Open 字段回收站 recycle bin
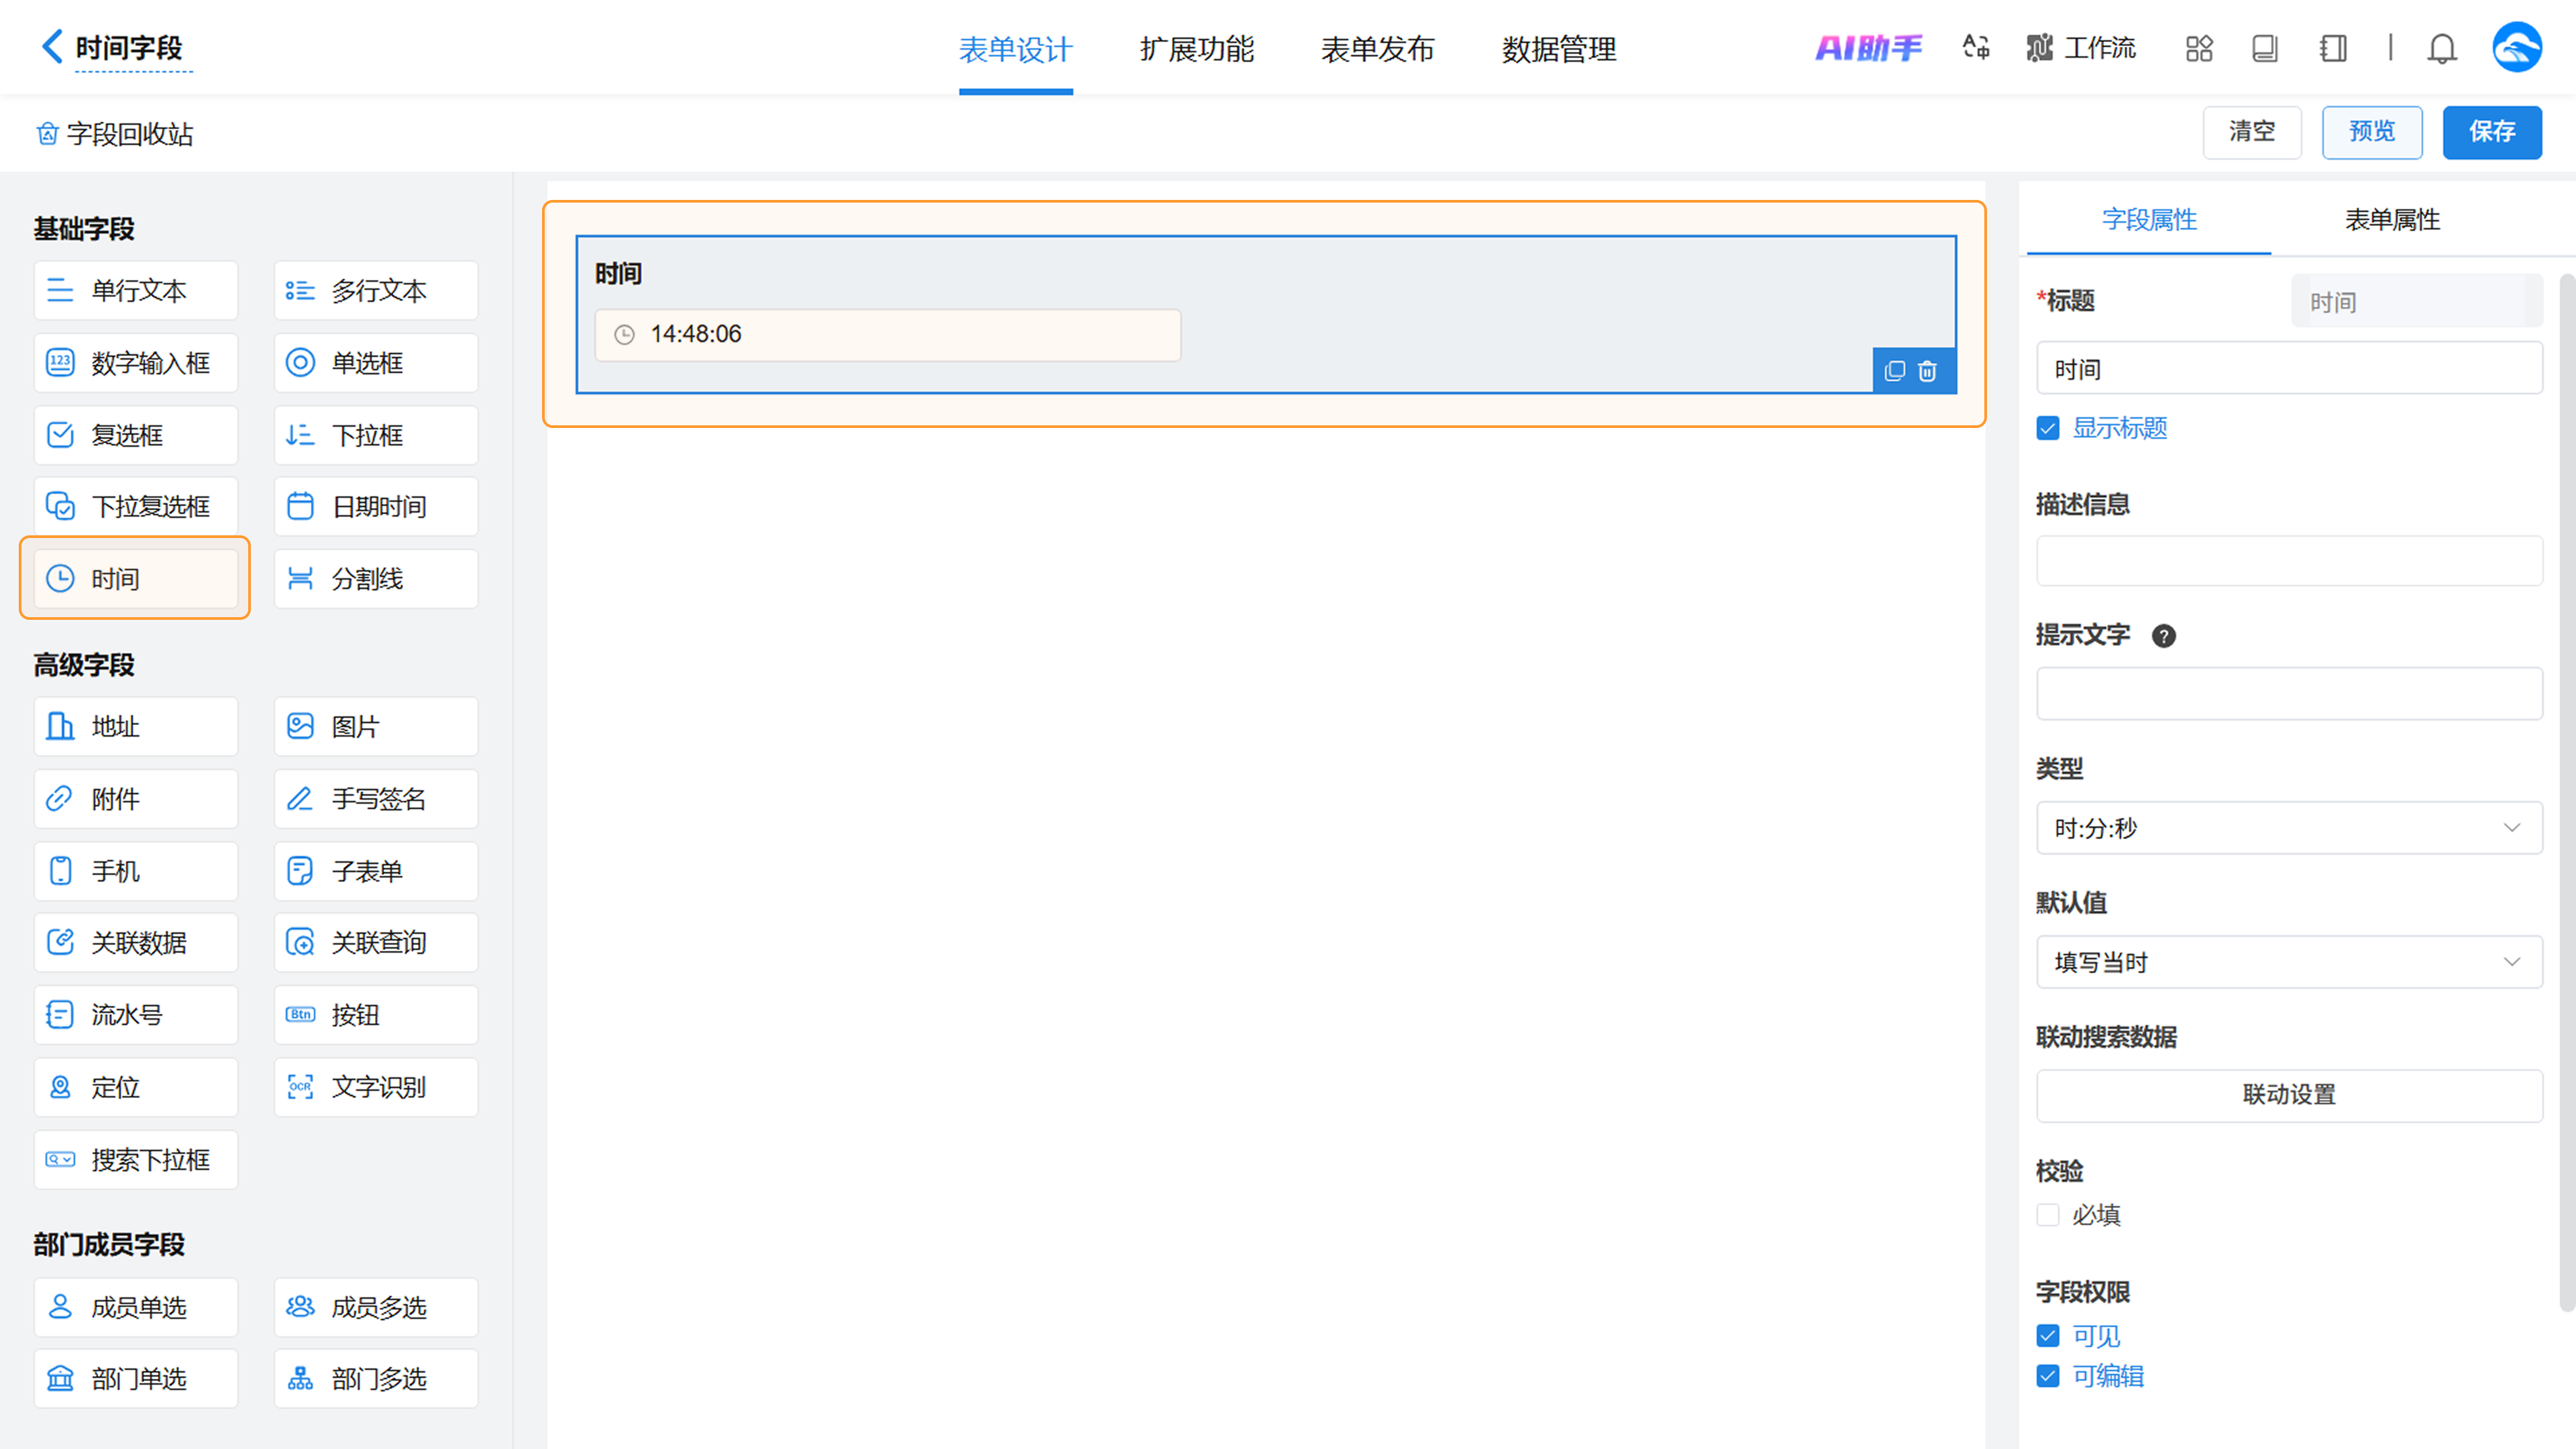This screenshot has height=1449, width=2576. coord(115,134)
